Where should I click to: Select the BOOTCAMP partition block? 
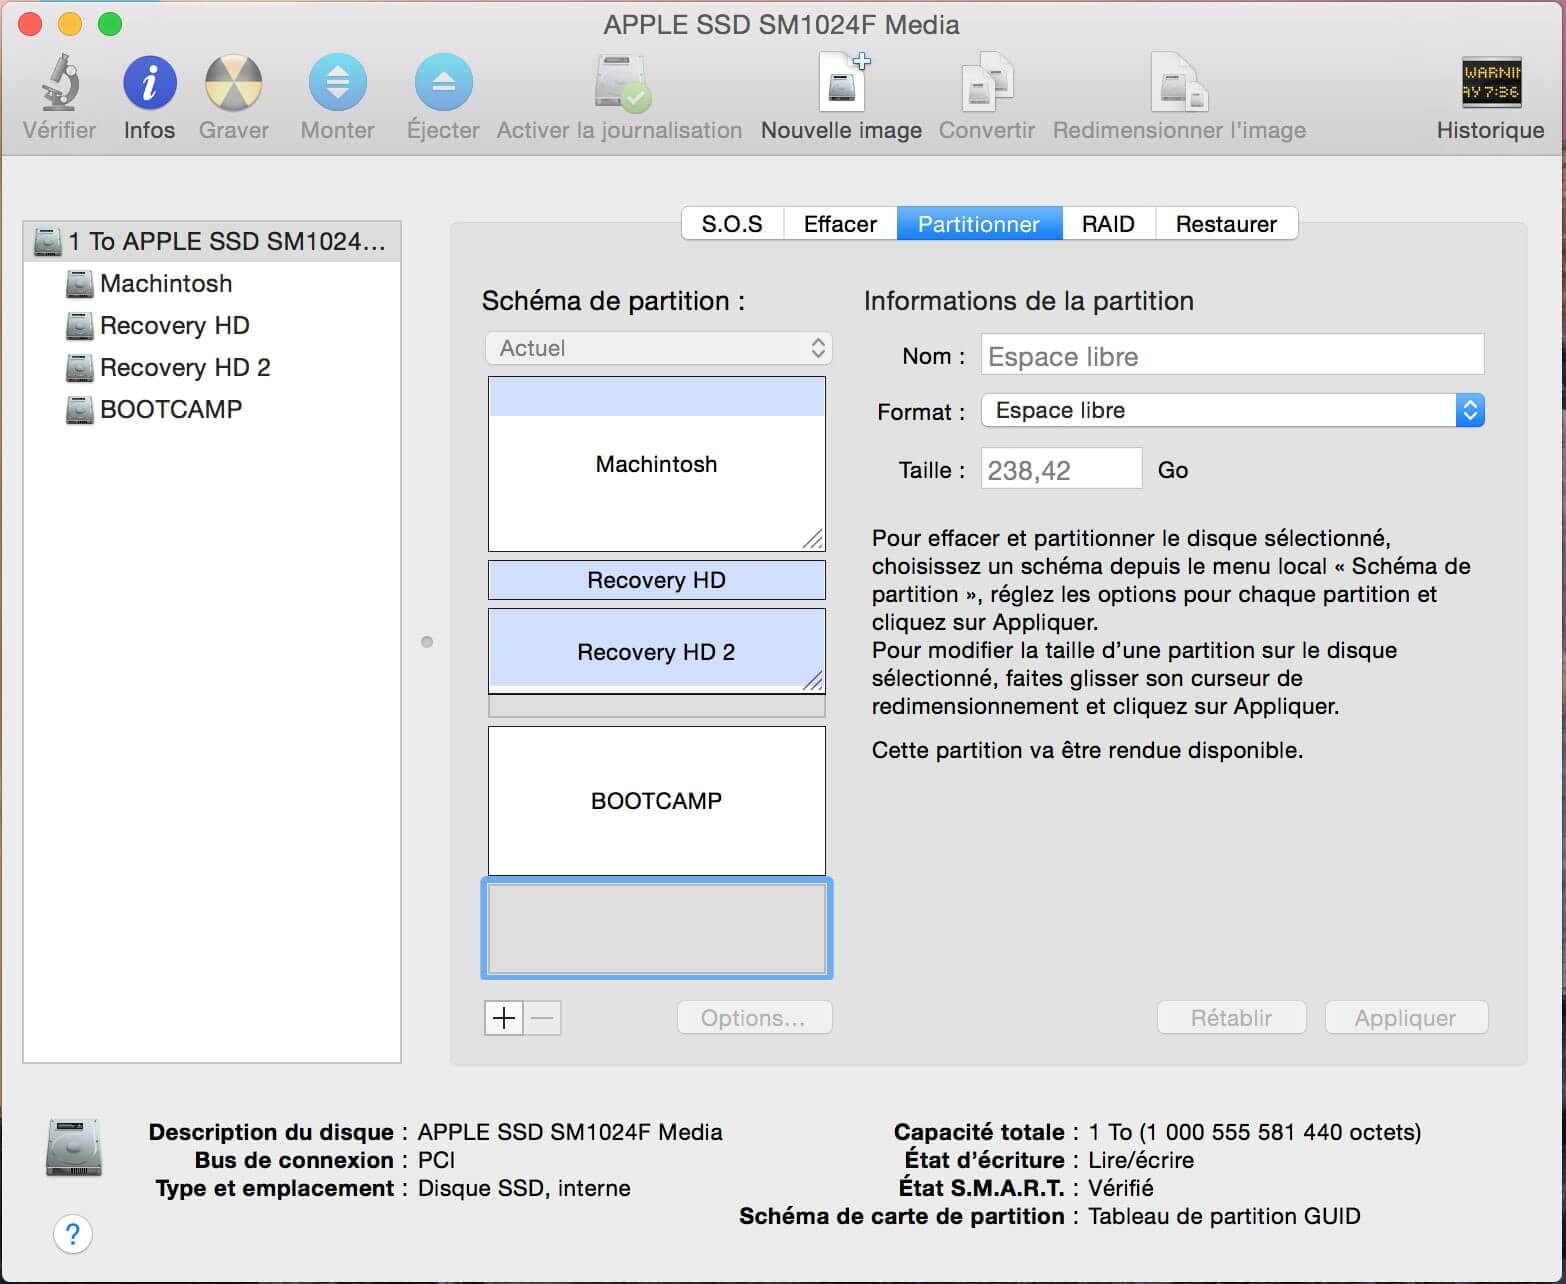coord(657,801)
